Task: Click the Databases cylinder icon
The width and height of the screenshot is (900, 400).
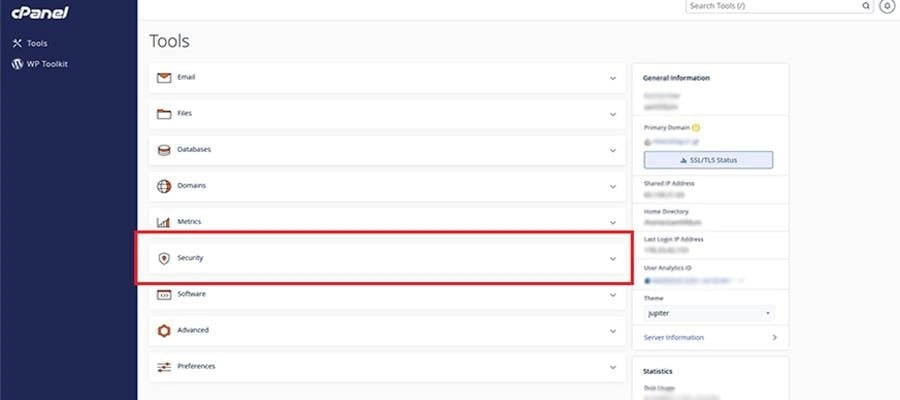Action: 164,150
